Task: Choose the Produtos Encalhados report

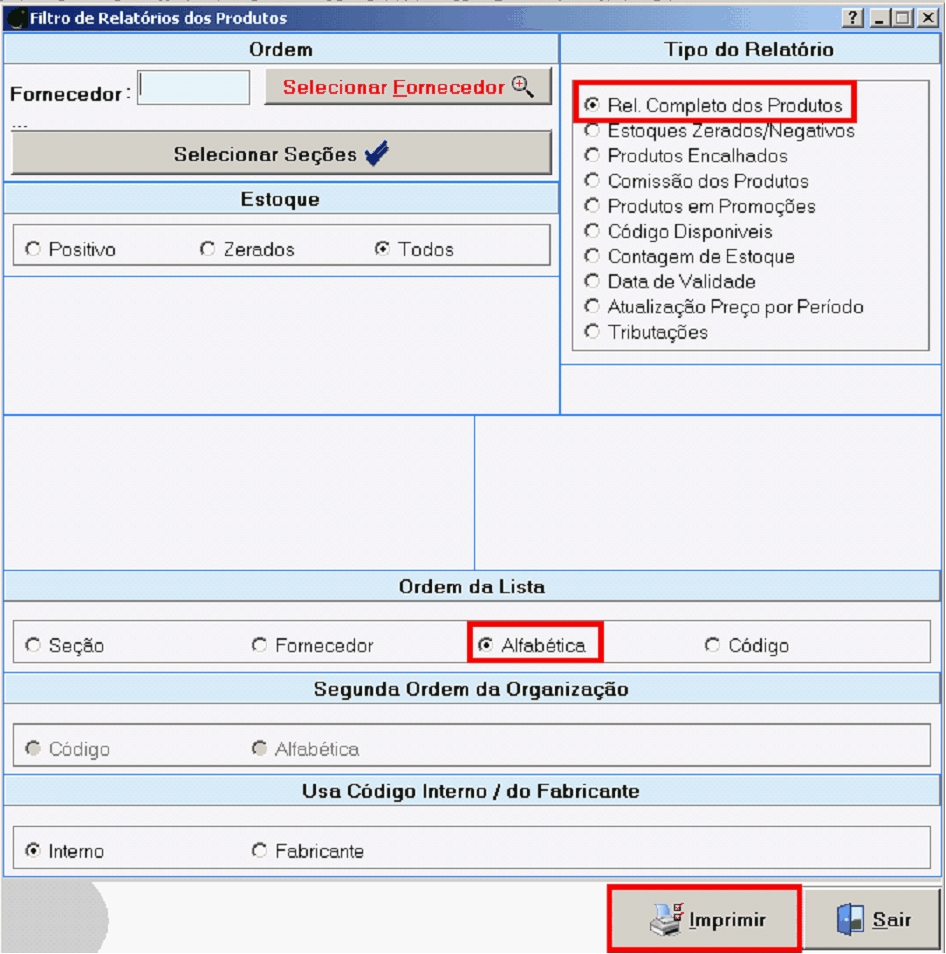Action: pos(592,156)
